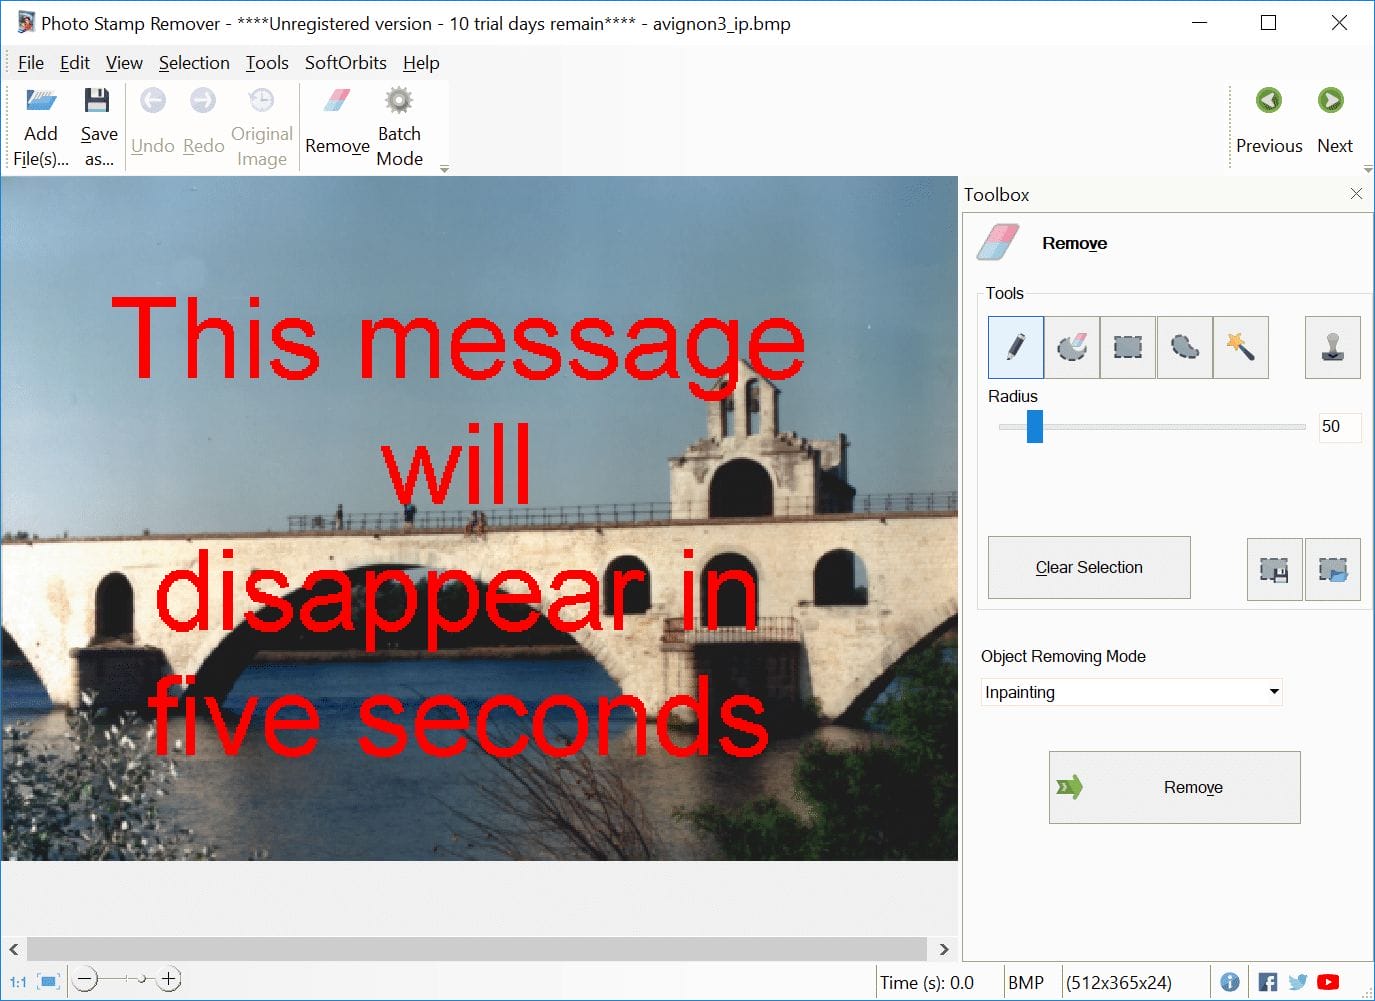Open the Selection menu

click(194, 63)
